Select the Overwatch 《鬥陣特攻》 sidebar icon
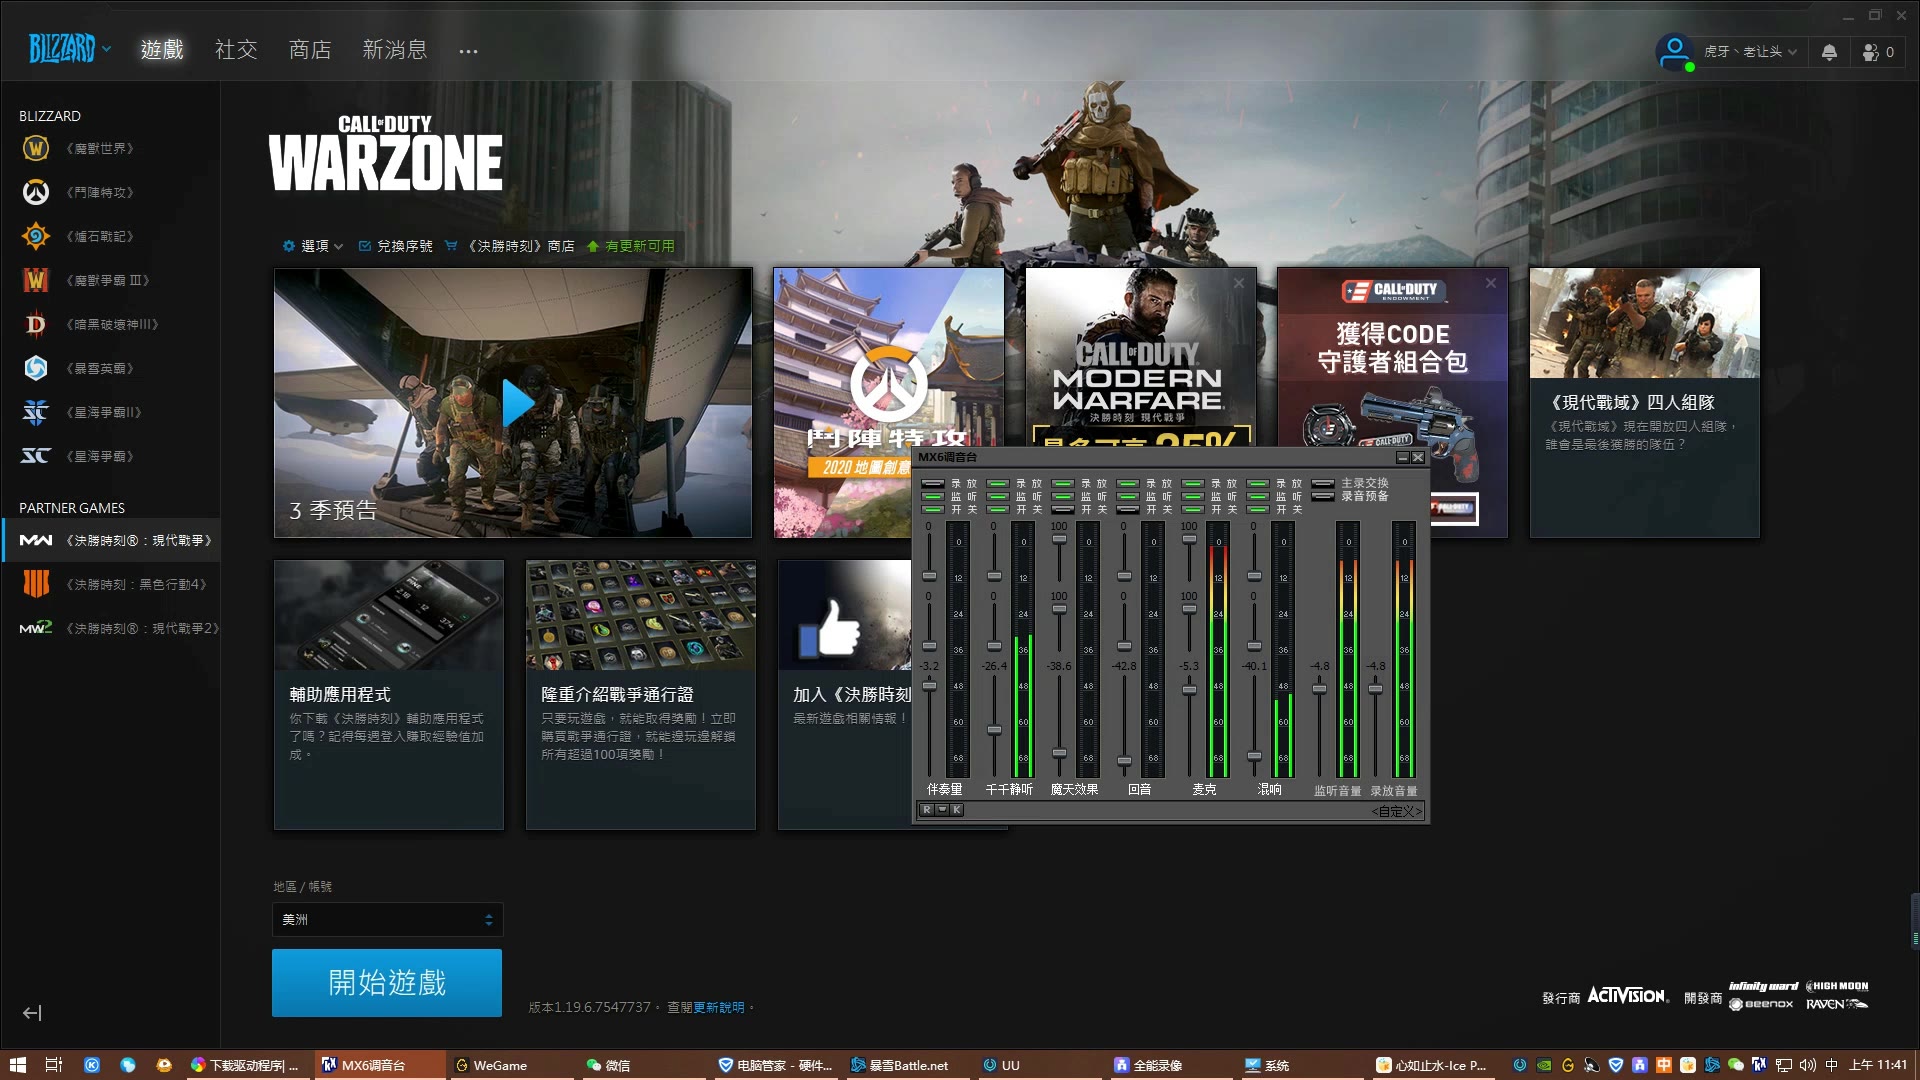 pyautogui.click(x=36, y=192)
